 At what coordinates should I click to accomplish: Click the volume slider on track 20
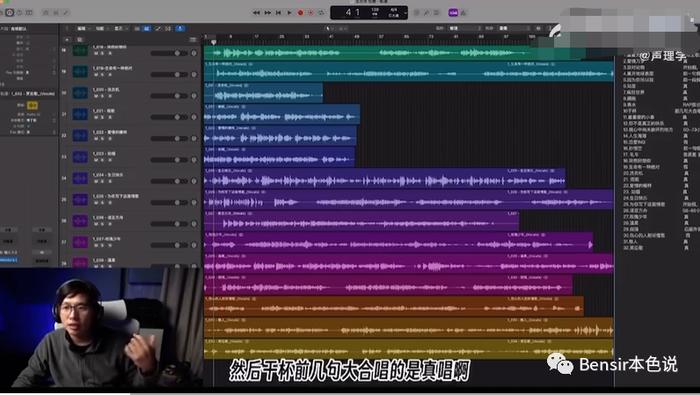[169, 96]
